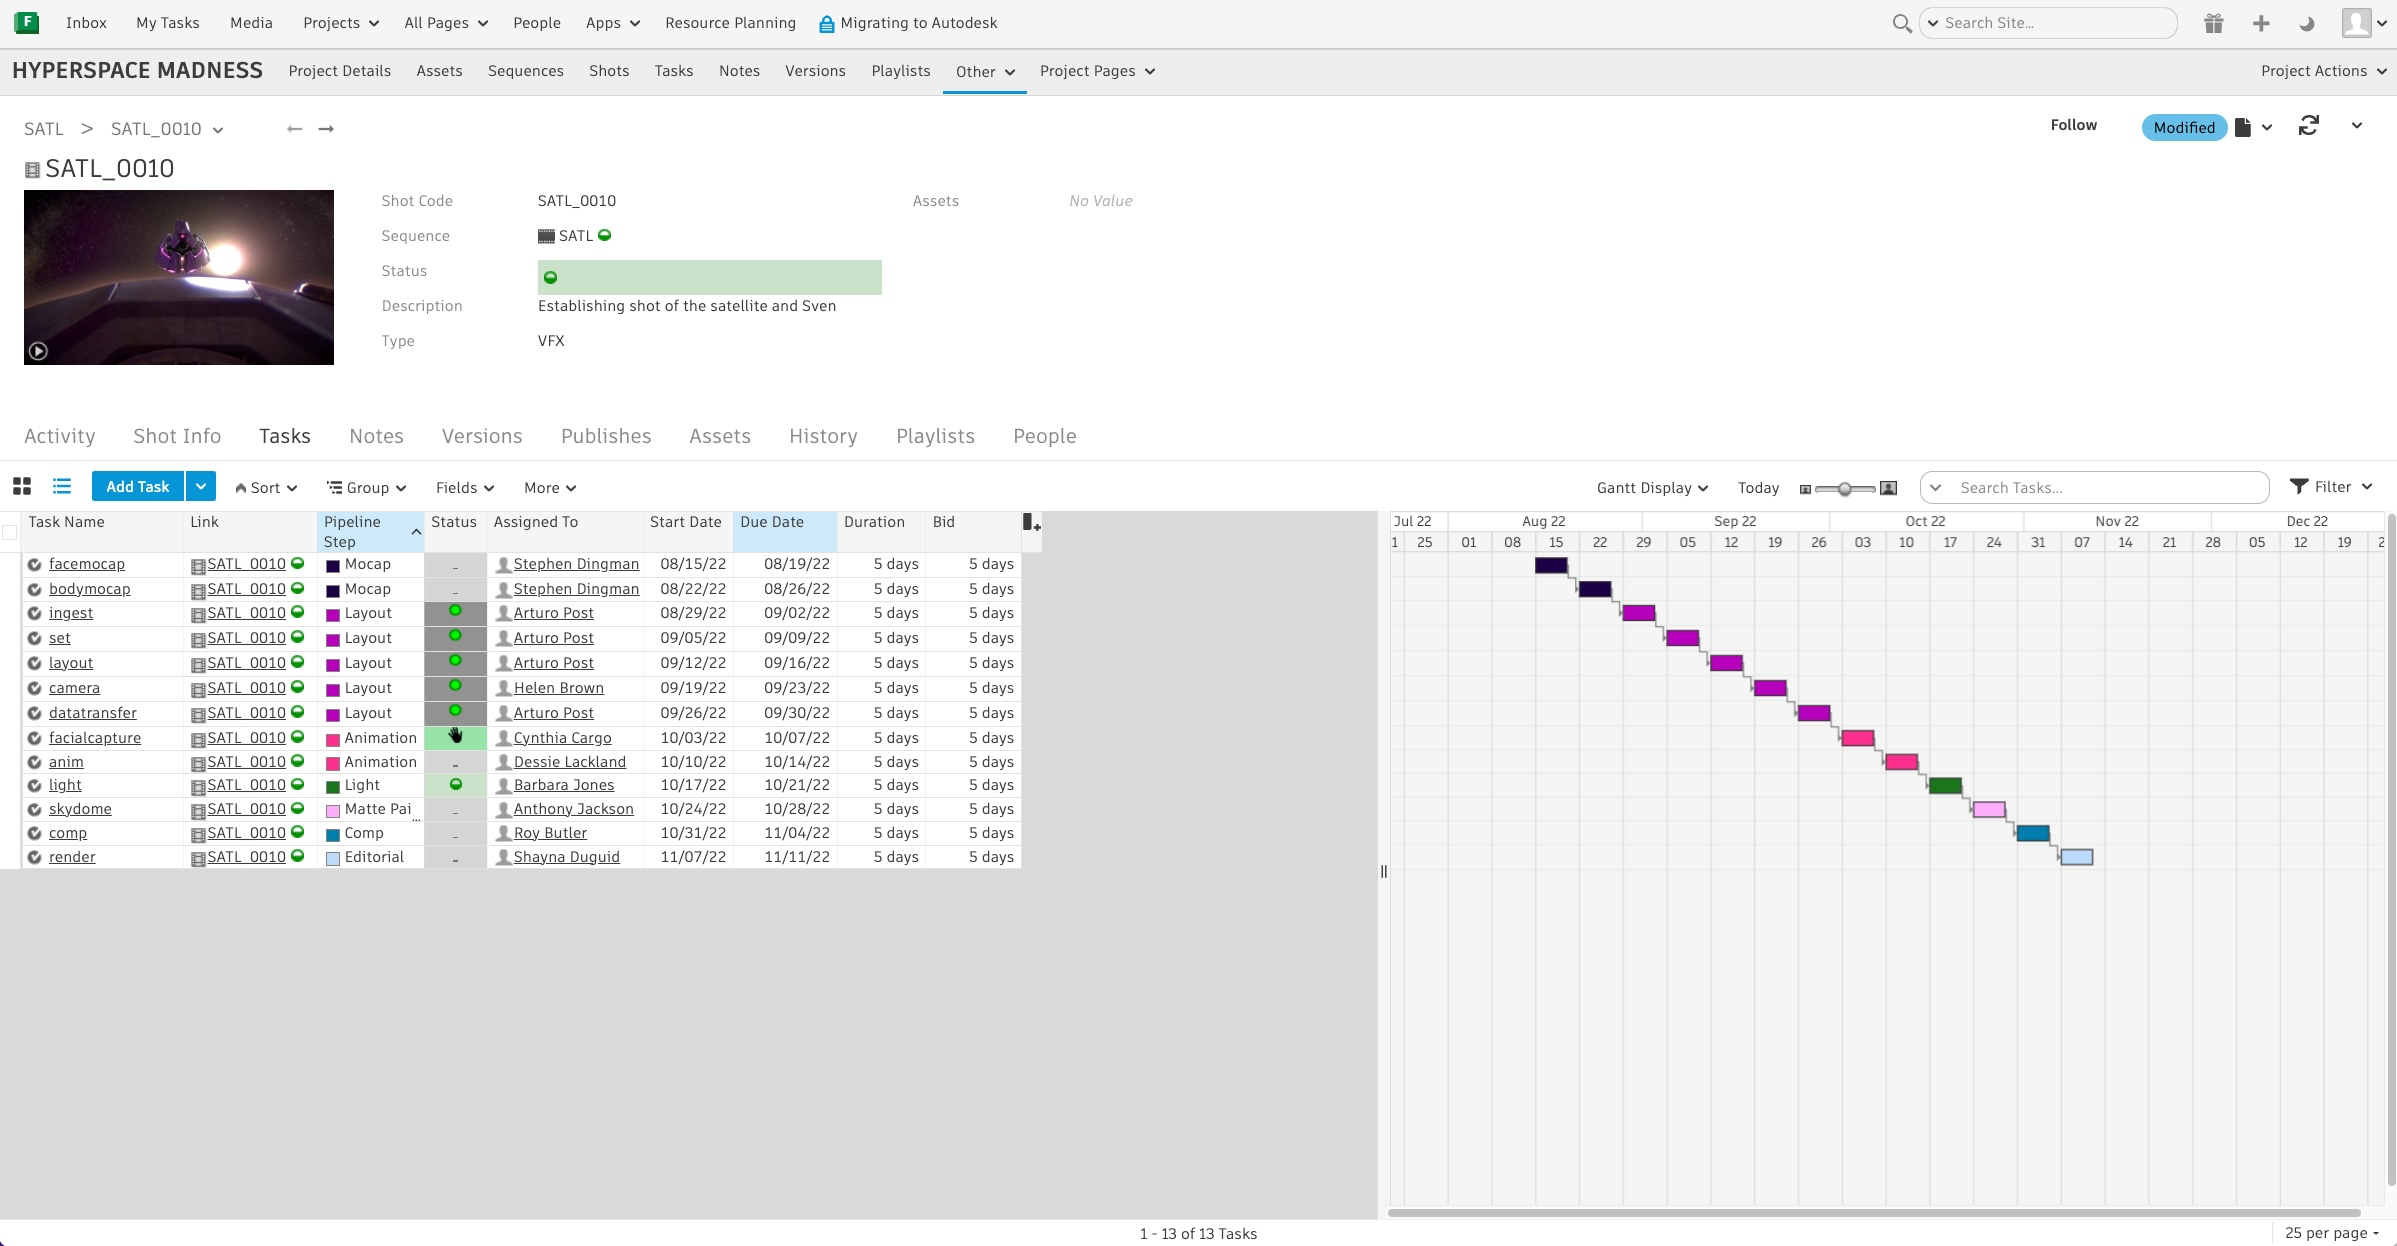Click the ShotGrid logo home icon

pos(27,22)
